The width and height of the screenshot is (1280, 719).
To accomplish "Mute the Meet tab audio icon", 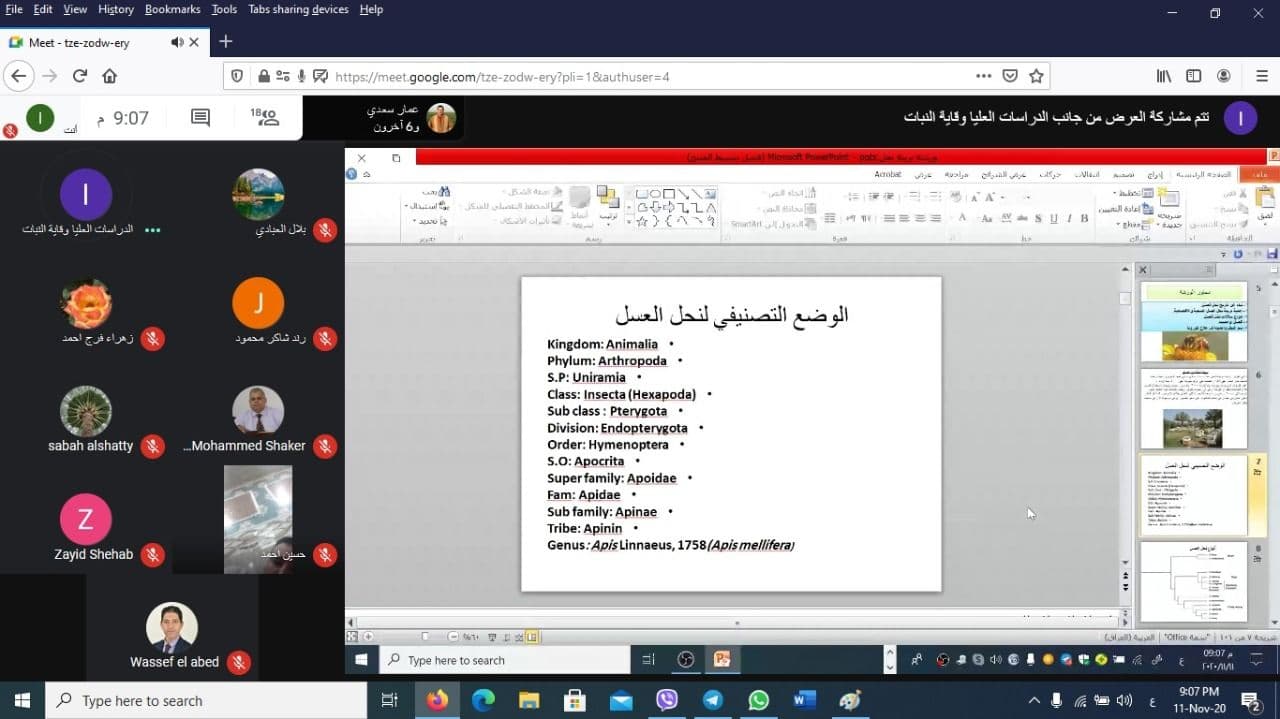I will tap(177, 42).
